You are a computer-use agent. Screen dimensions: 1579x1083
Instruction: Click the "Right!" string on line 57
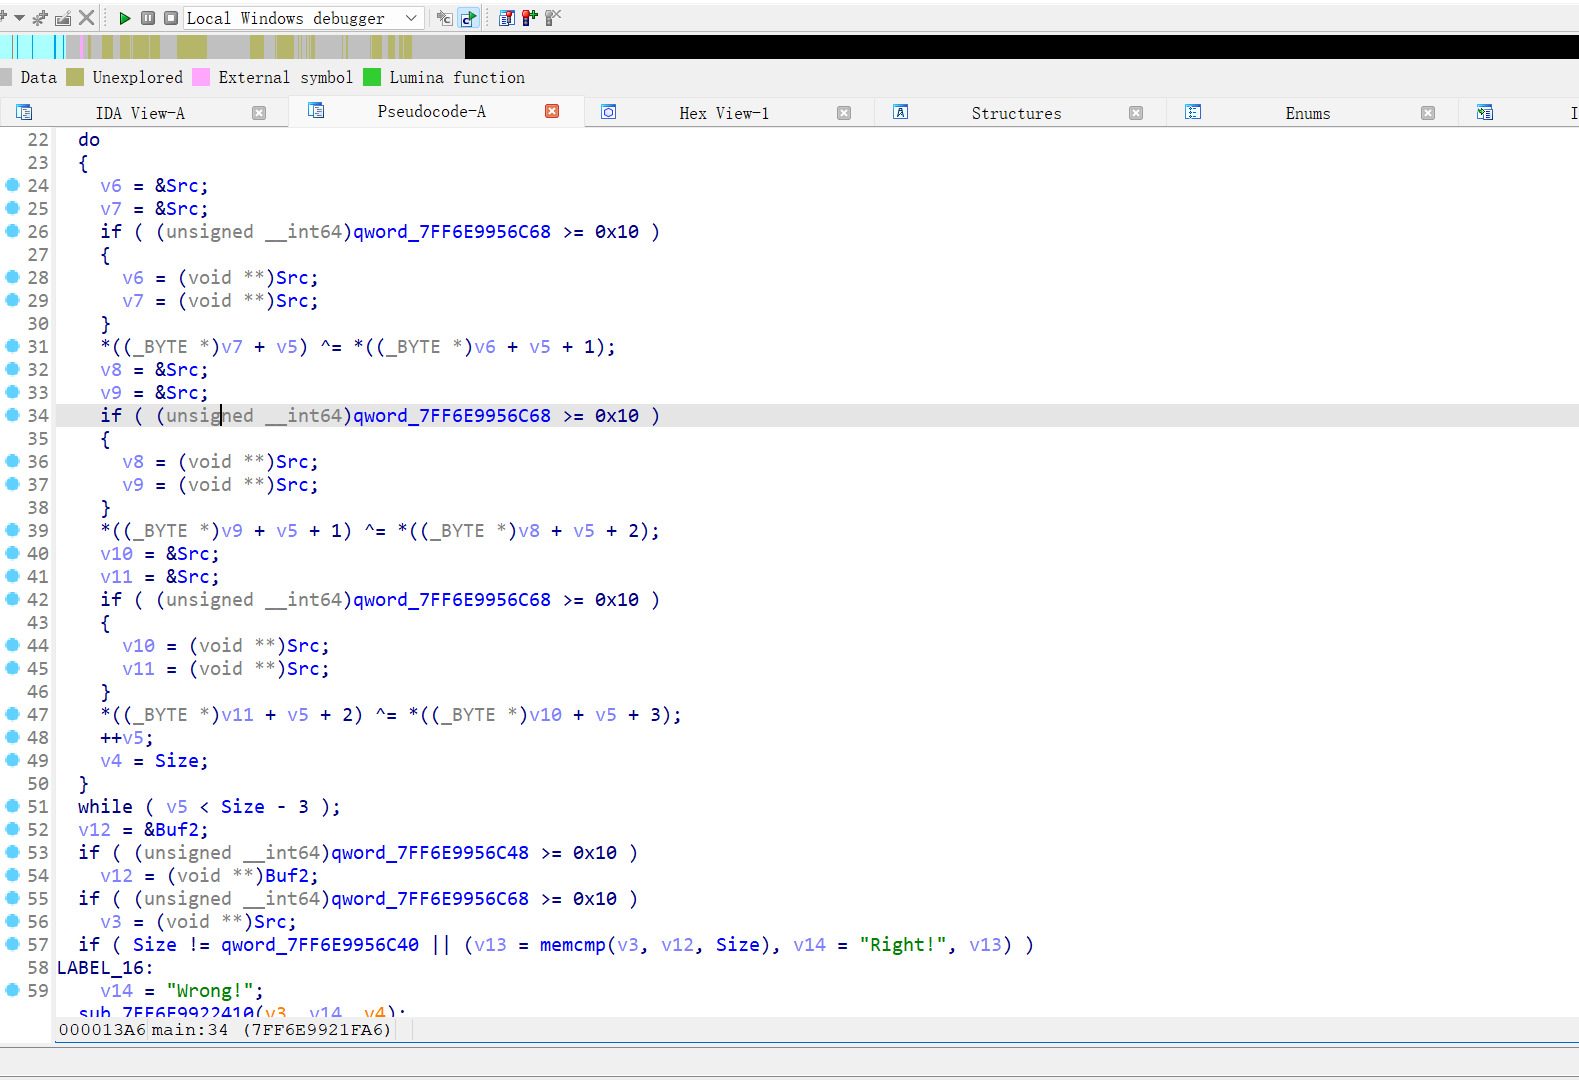903,945
